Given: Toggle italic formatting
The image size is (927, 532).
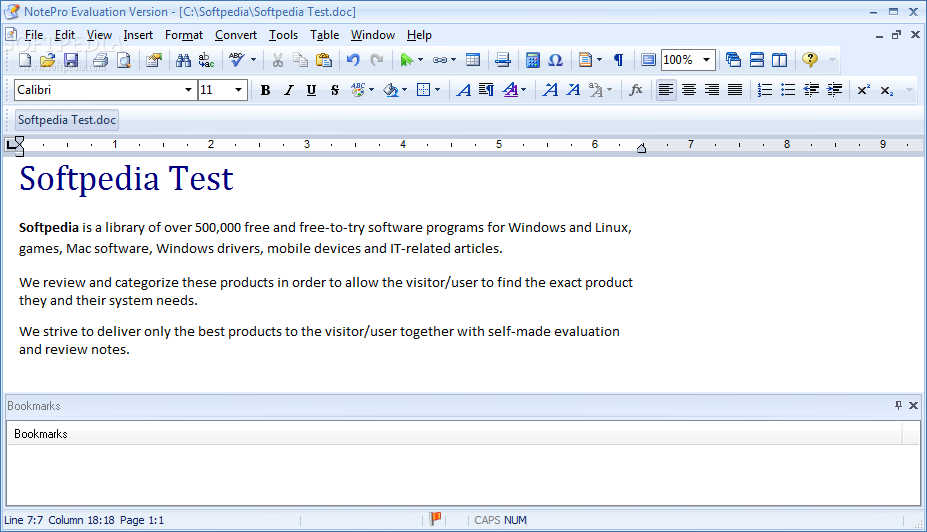Looking at the screenshot, I should pos(289,90).
